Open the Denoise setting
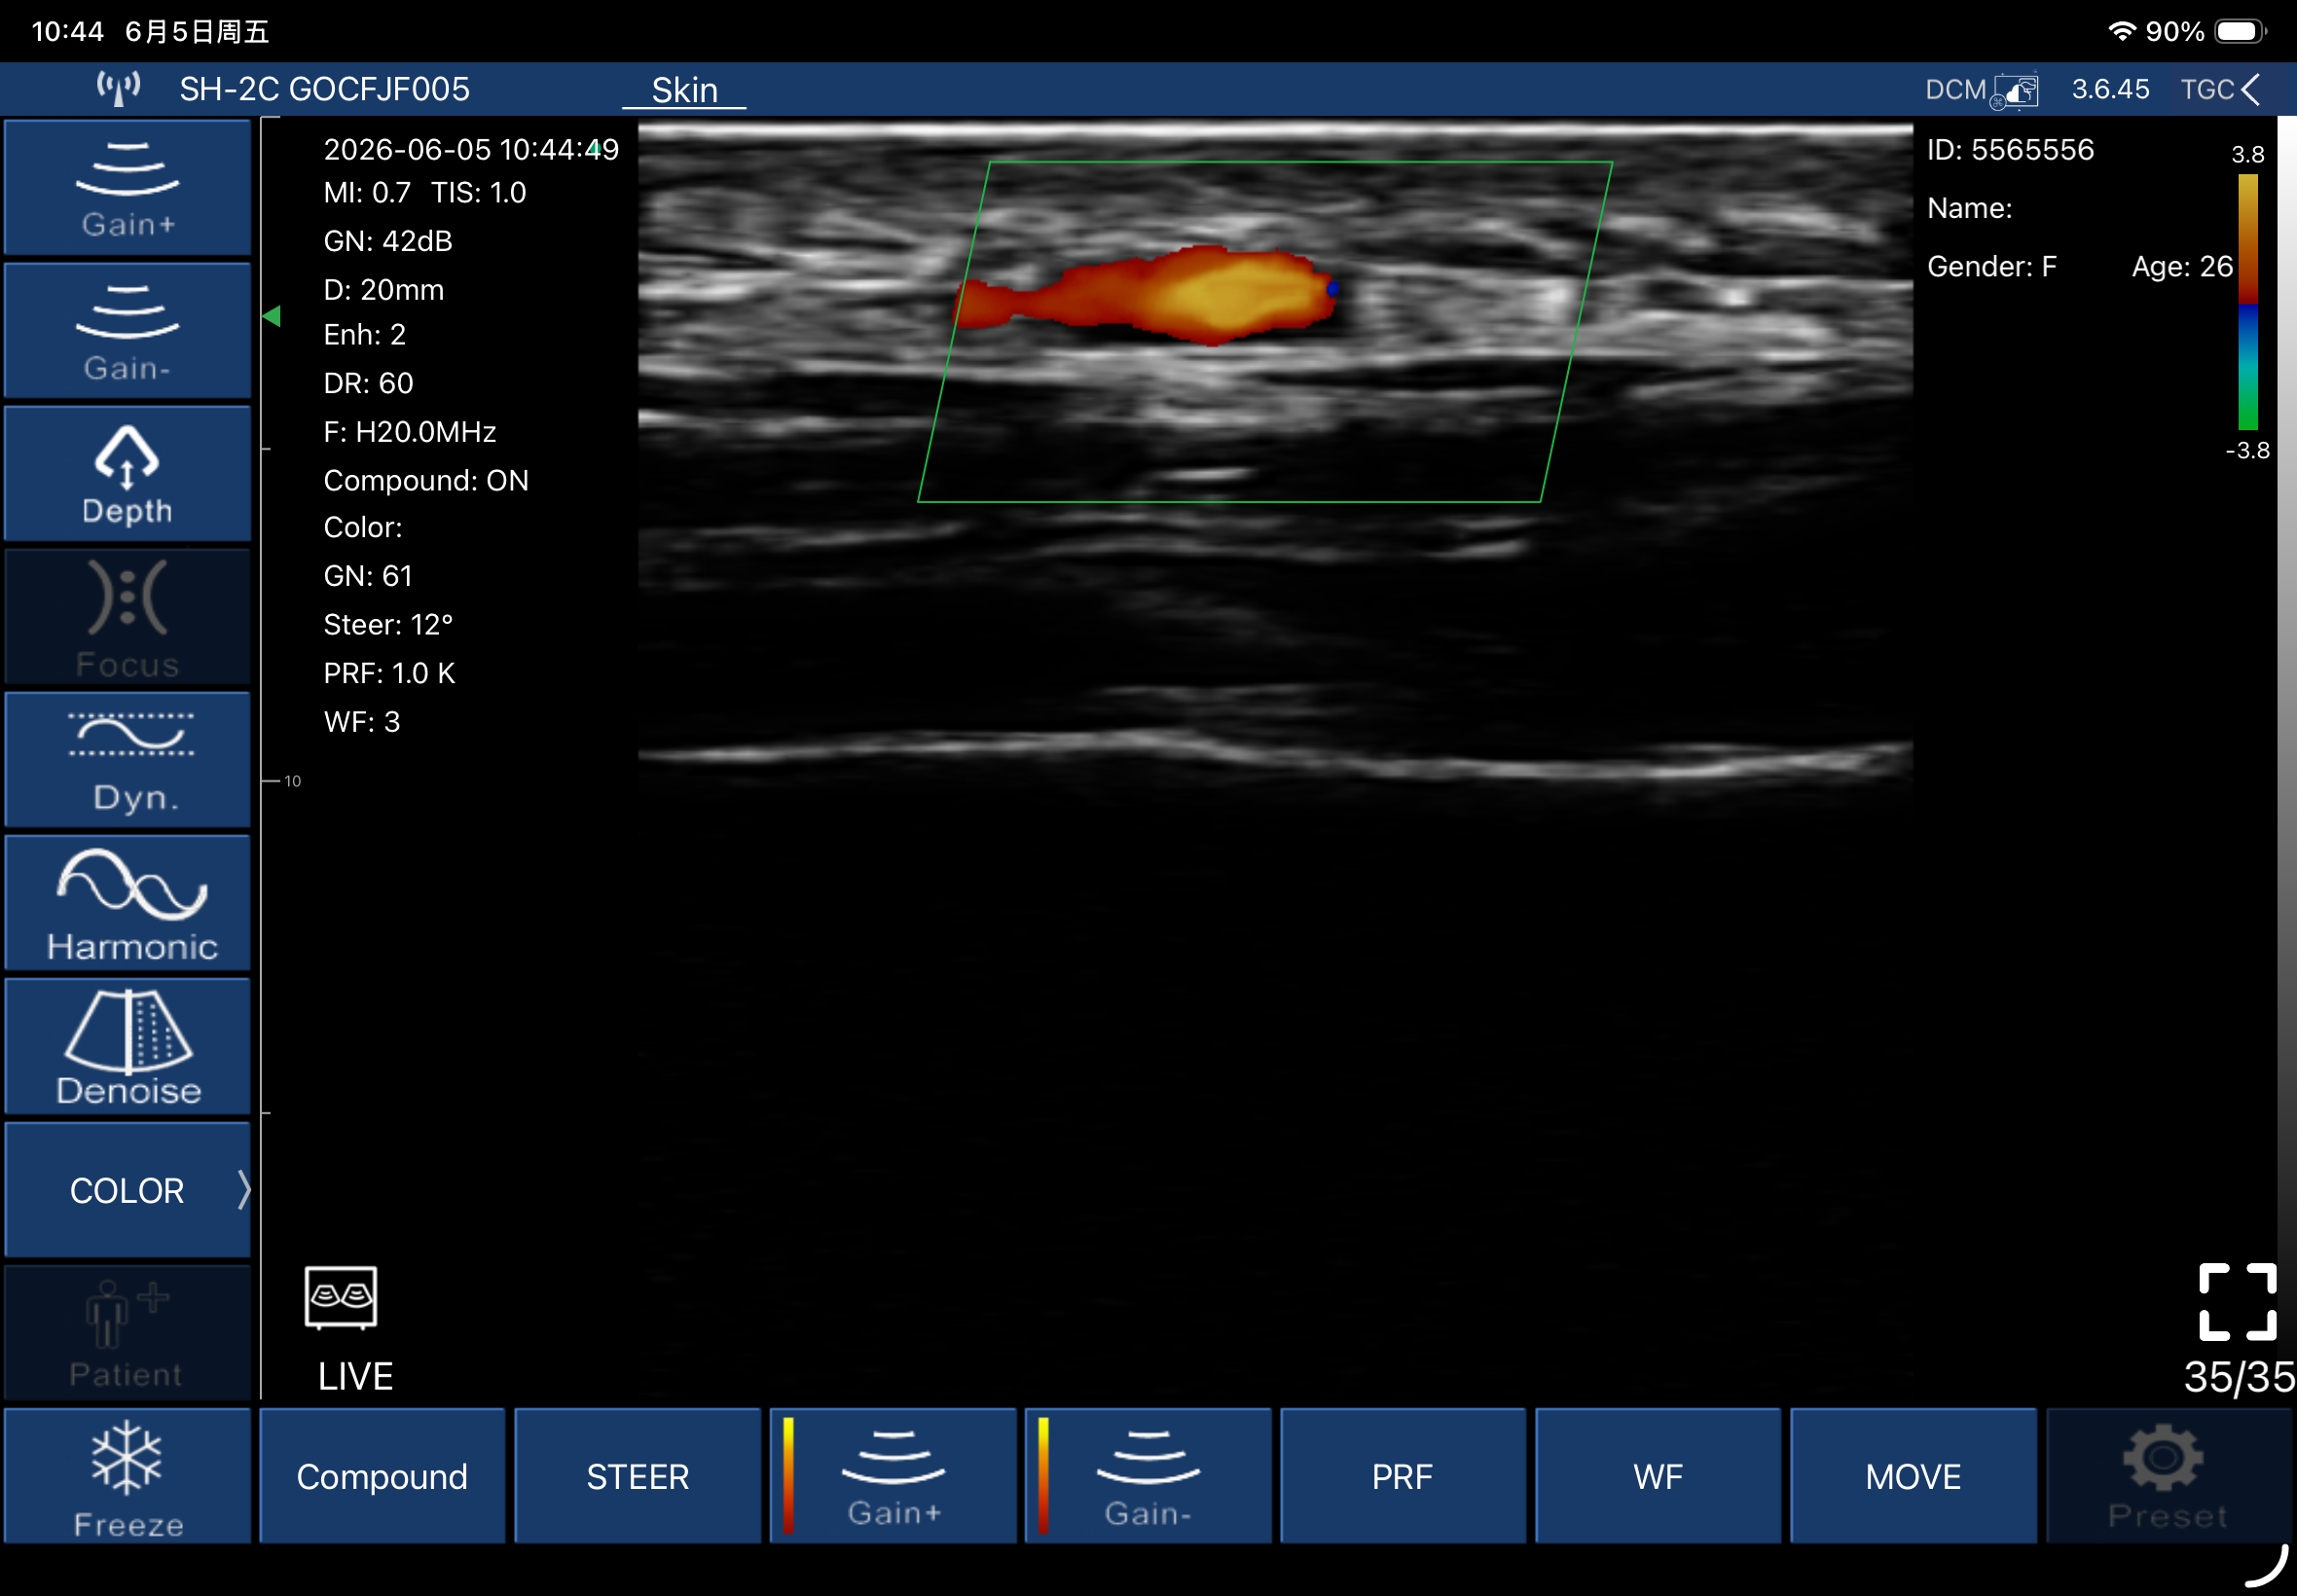 [x=127, y=1046]
